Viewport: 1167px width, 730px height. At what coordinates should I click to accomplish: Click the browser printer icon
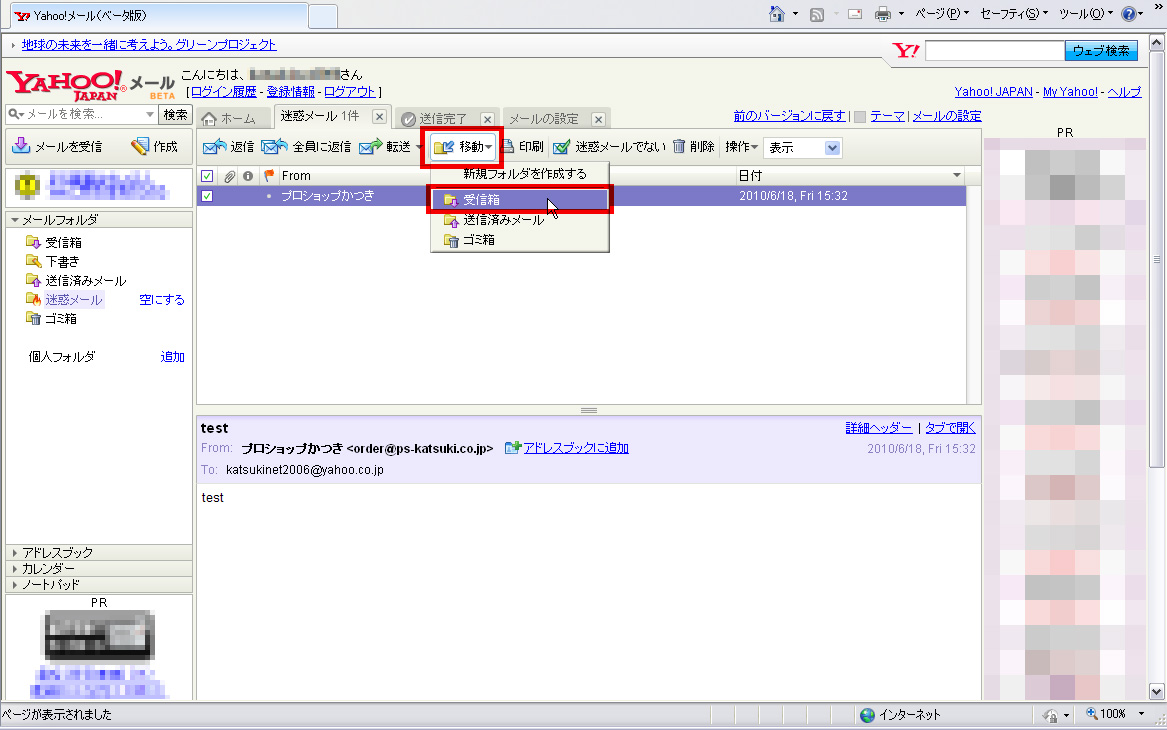tap(883, 14)
